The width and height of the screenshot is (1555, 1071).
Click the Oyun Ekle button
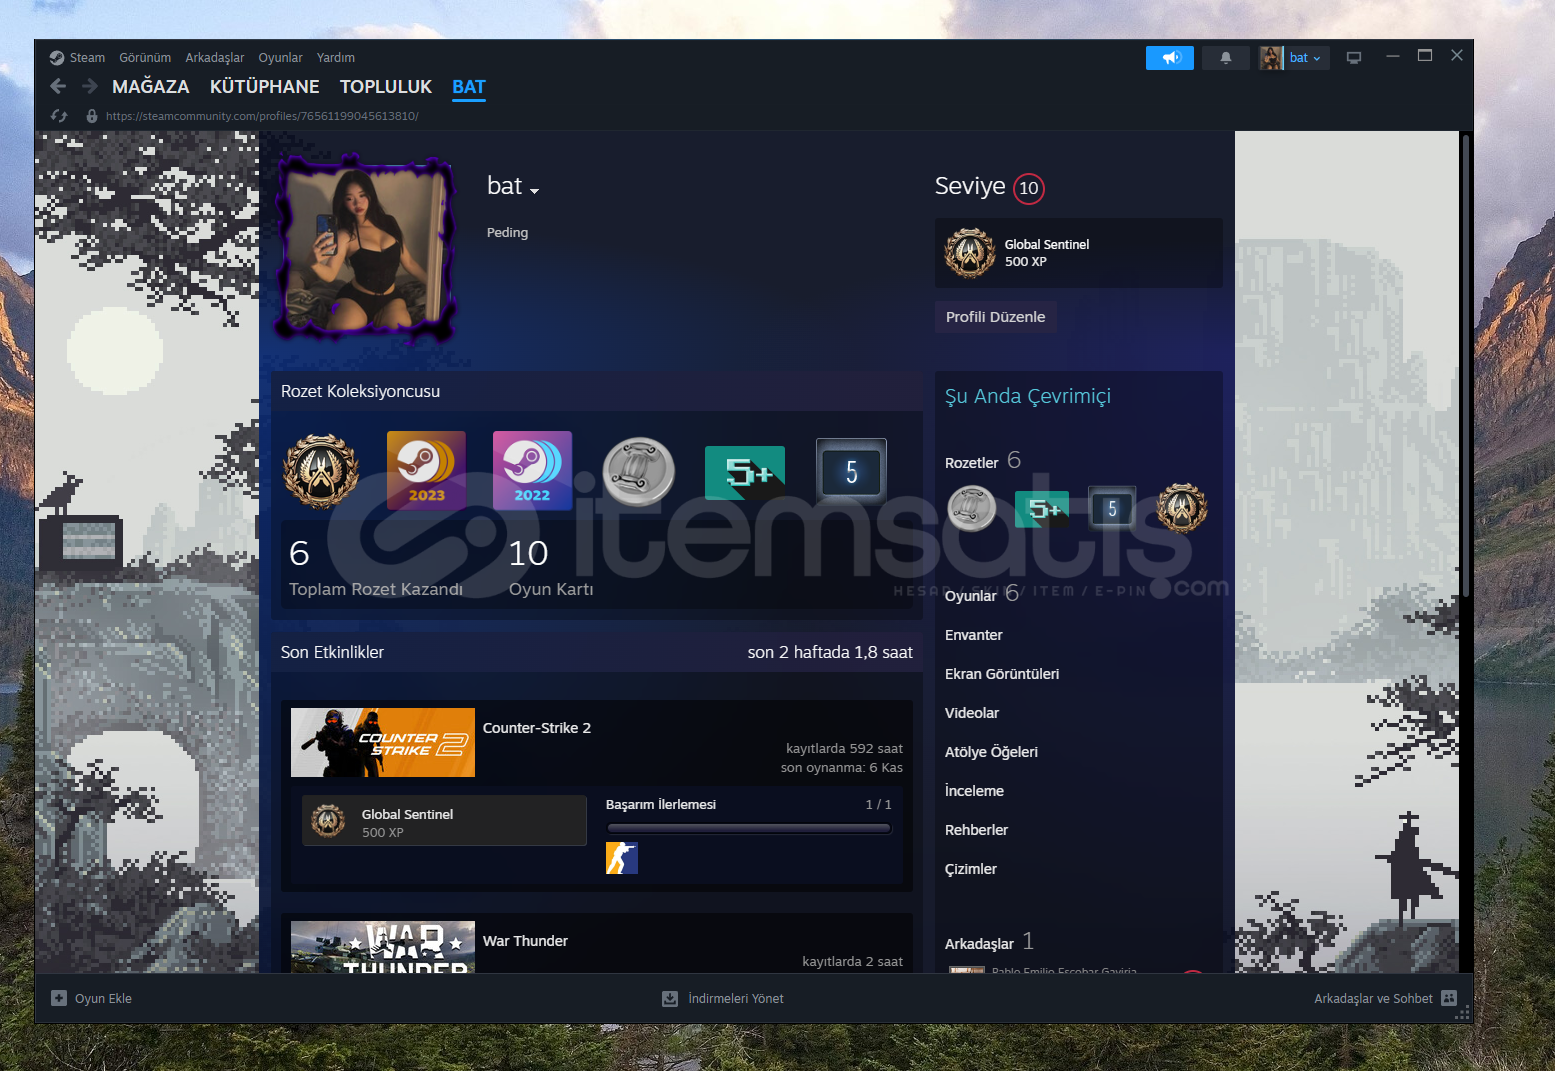91,998
